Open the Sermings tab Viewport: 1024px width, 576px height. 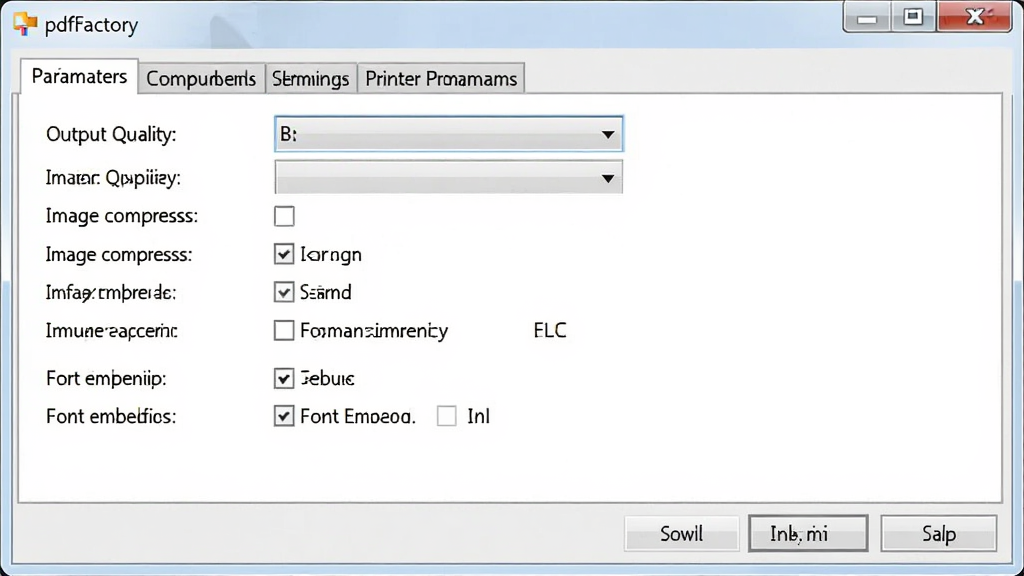click(x=311, y=78)
